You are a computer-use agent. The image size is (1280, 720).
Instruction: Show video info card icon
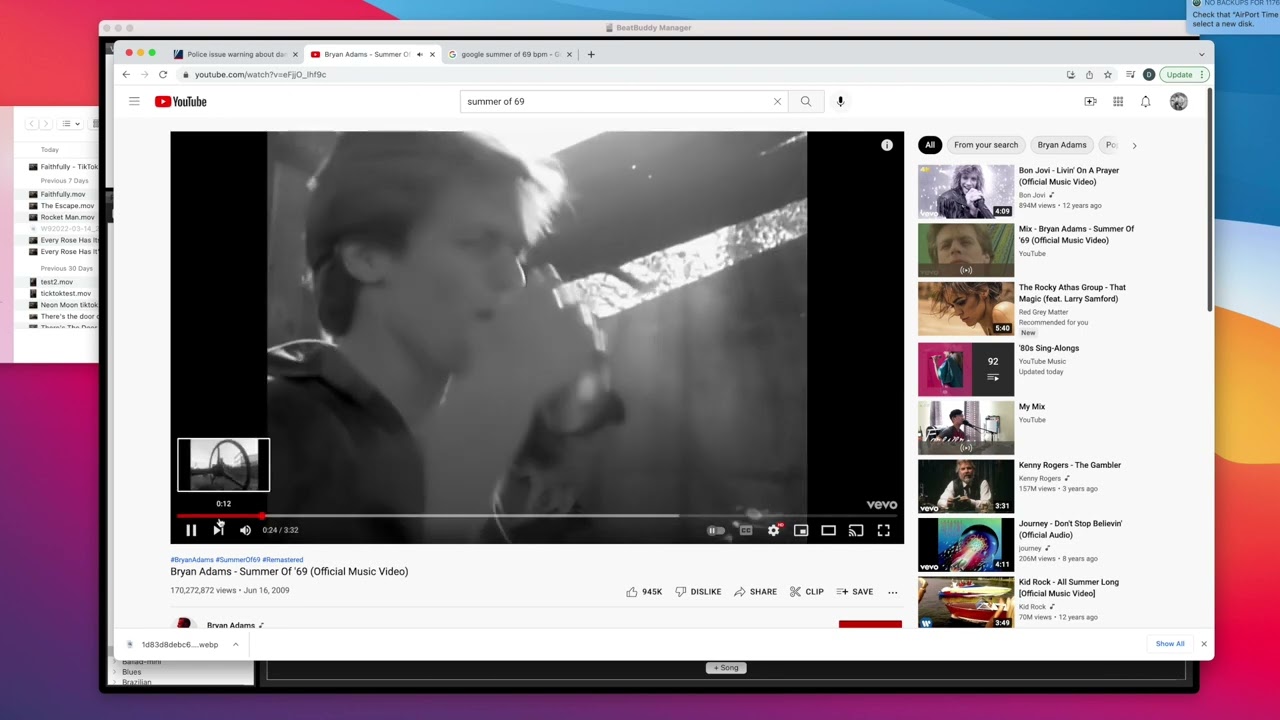(x=886, y=145)
